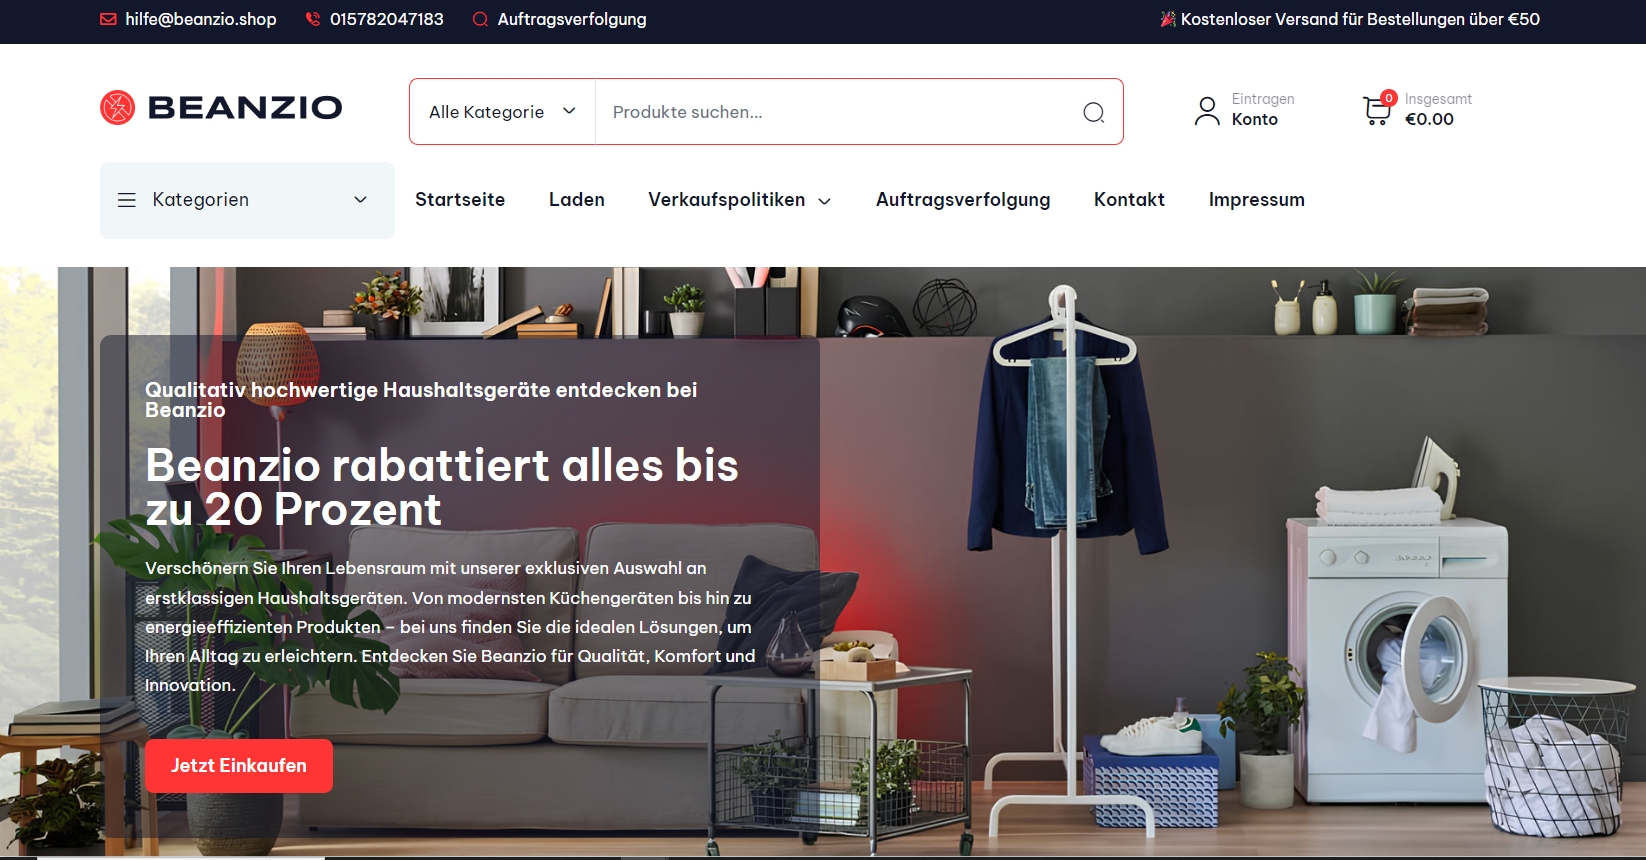Click the party popper icon before free shipping notice
The image size is (1646, 860).
(1167, 19)
